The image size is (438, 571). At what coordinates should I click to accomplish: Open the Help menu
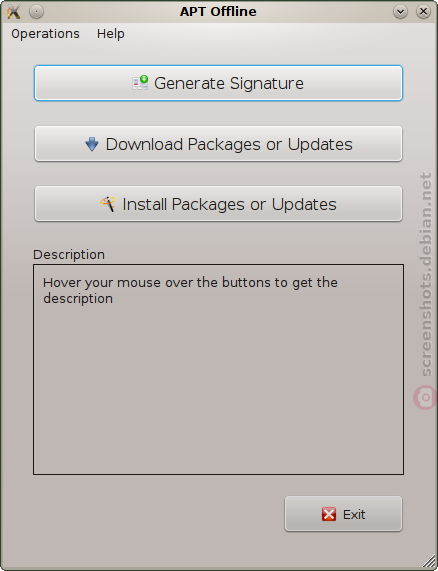(x=111, y=34)
